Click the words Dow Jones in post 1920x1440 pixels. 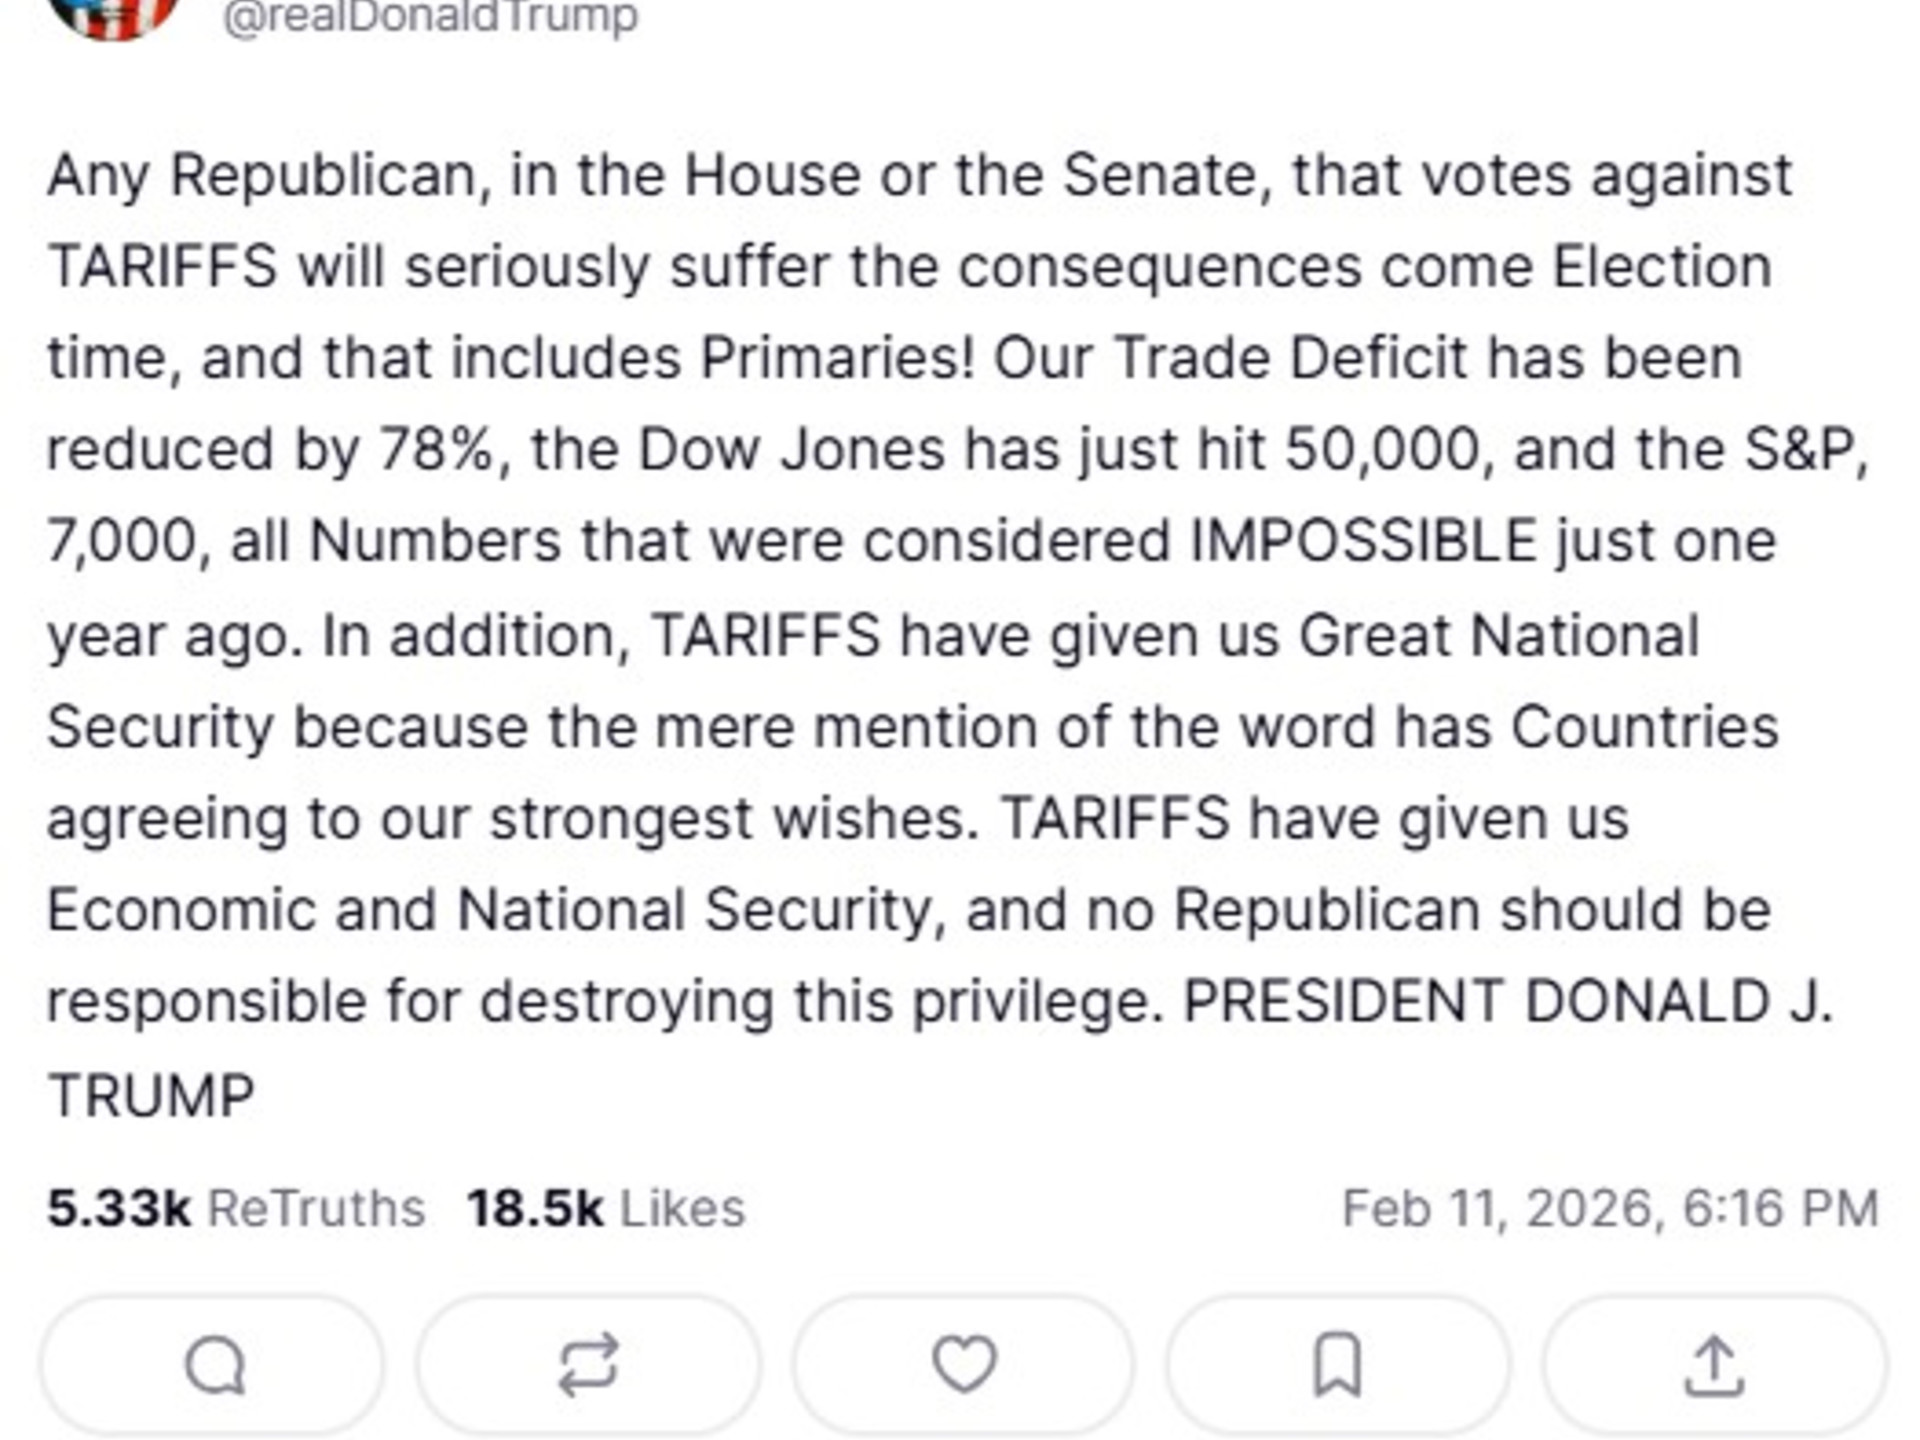click(791, 450)
